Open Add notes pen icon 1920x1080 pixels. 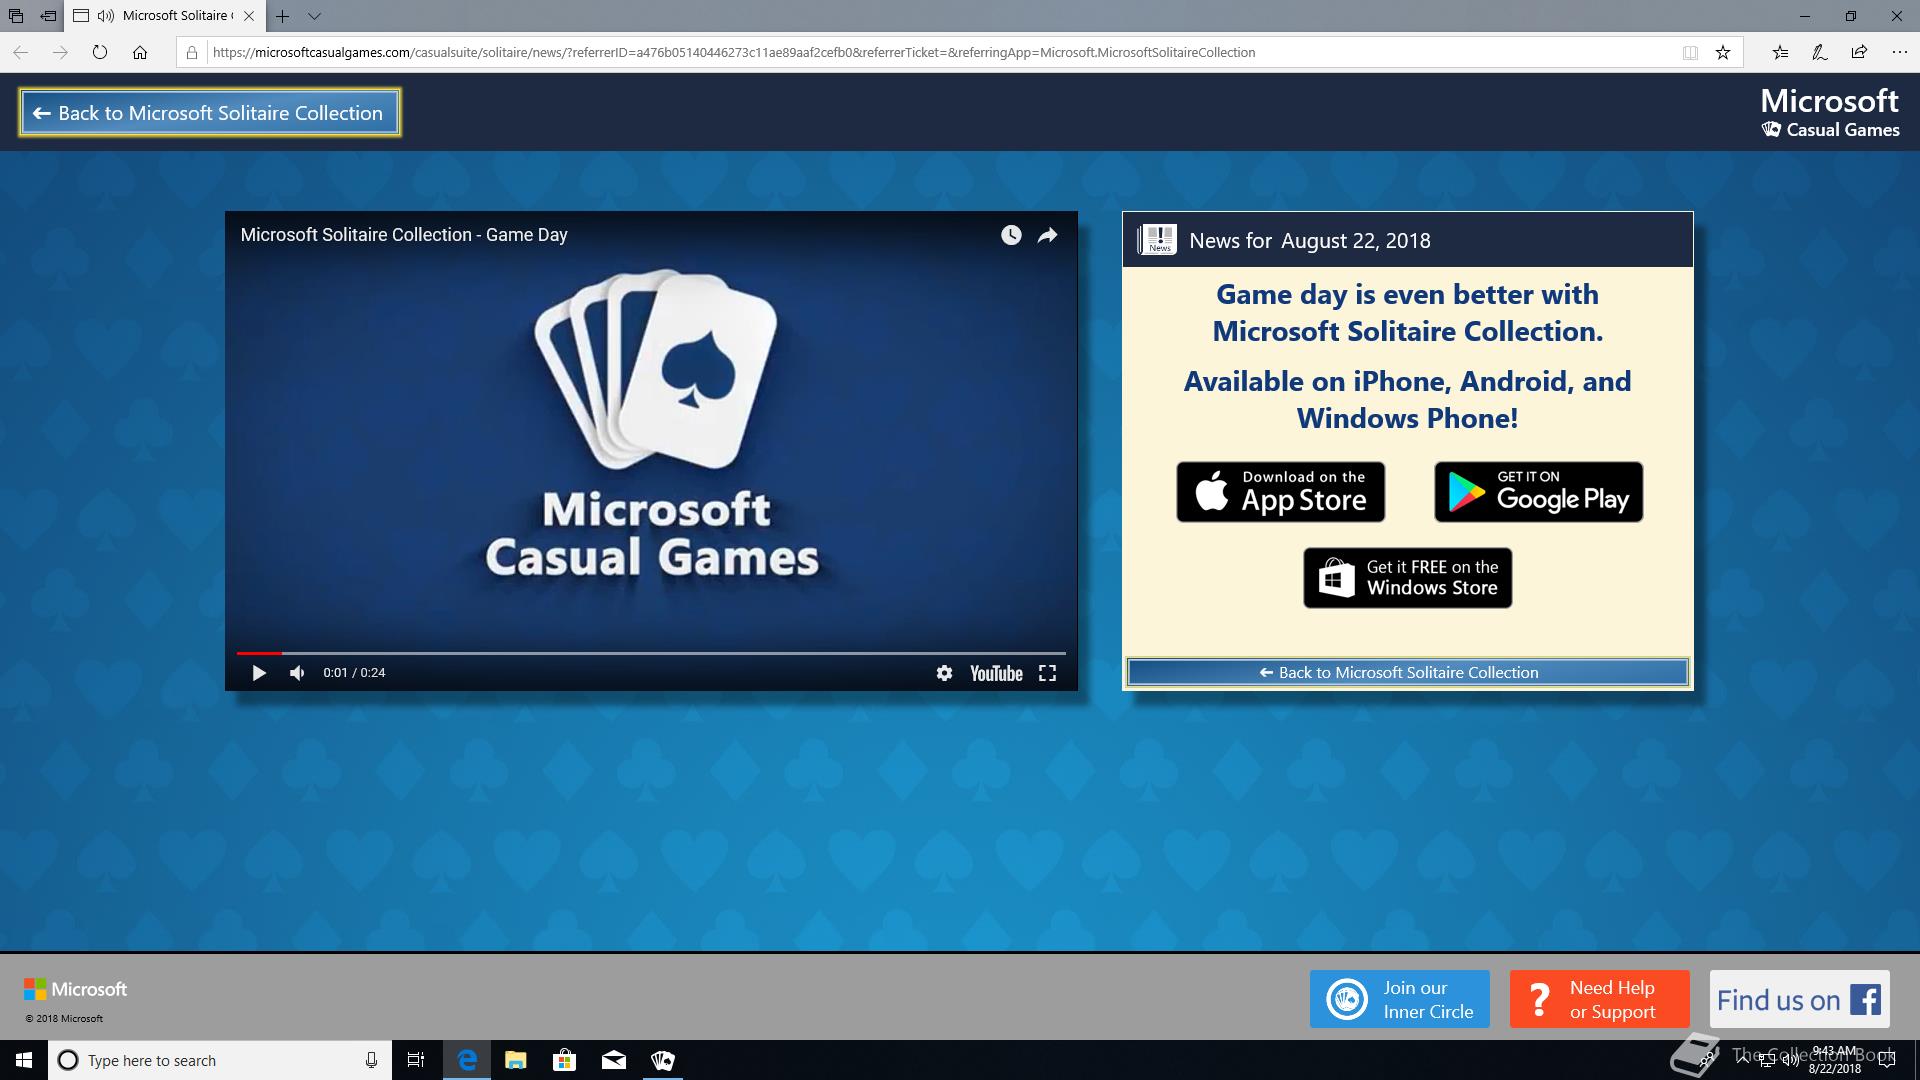(1820, 52)
